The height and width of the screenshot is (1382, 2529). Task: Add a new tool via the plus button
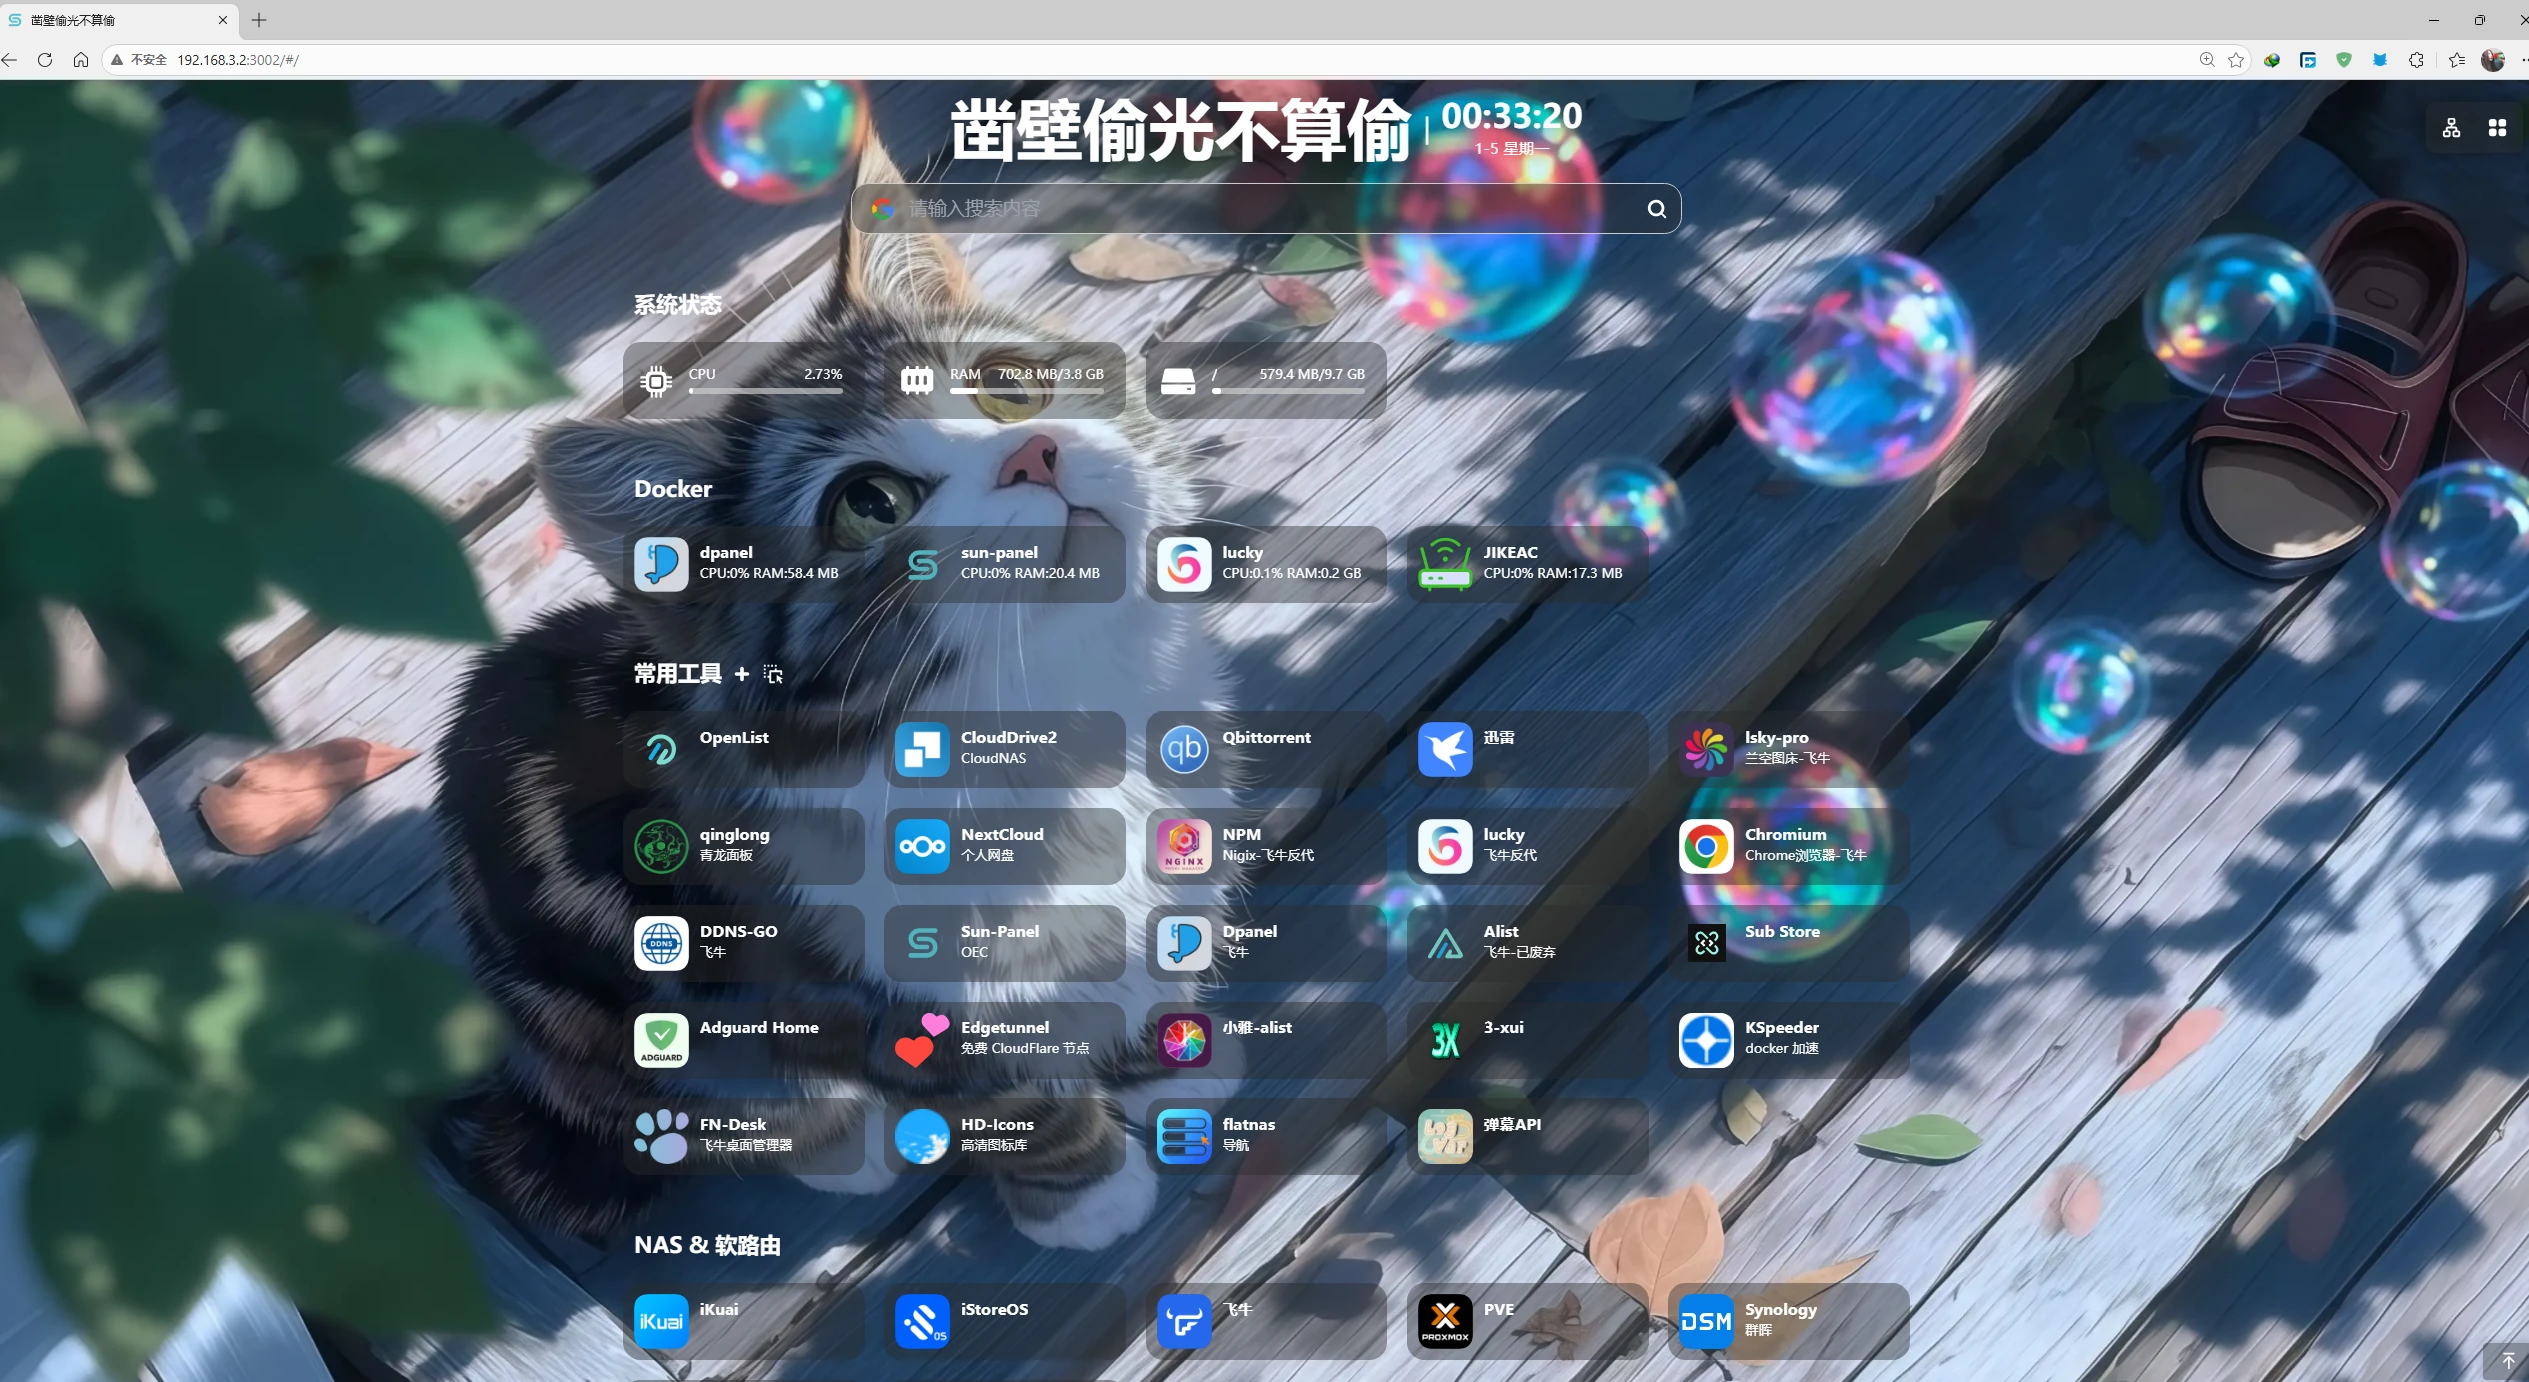[741, 674]
